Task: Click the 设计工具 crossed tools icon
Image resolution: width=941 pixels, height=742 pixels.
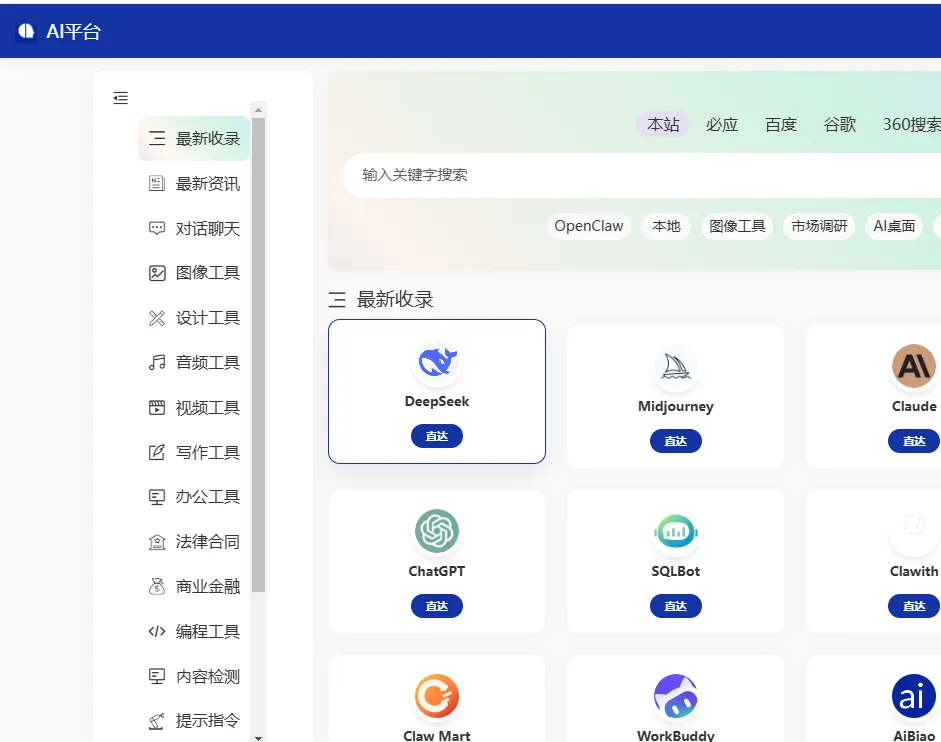Action: point(157,318)
